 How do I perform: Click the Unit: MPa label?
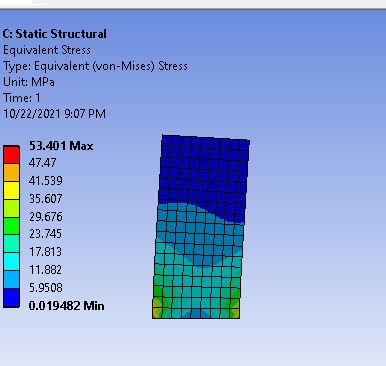(x=29, y=82)
